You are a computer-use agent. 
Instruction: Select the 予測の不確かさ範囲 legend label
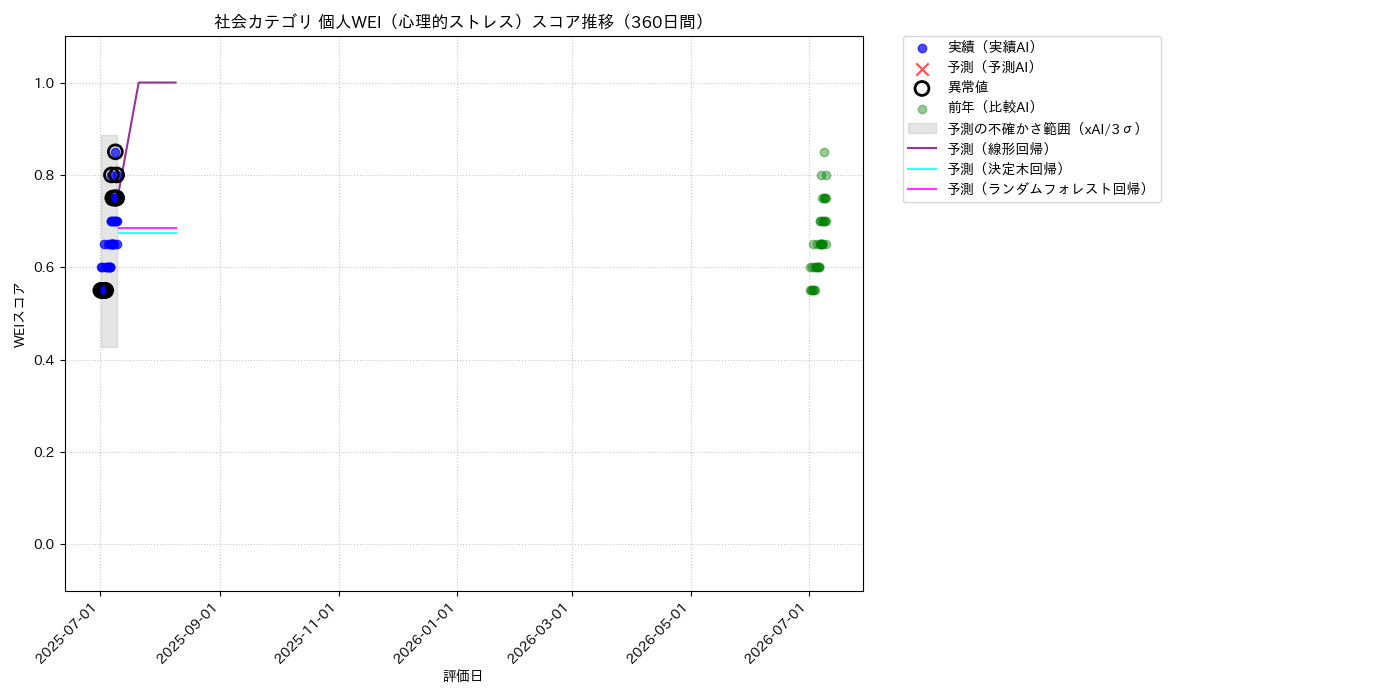[1047, 128]
